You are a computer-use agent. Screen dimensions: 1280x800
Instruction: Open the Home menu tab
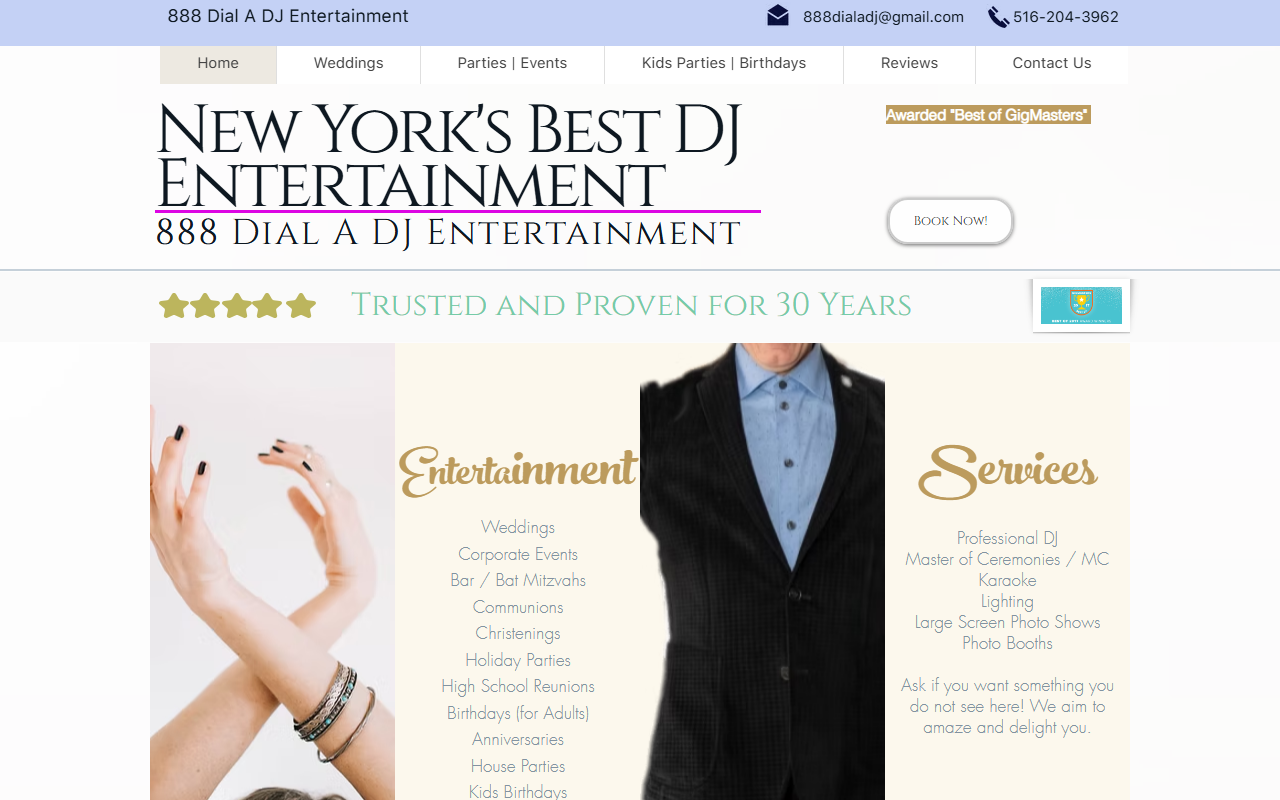(218, 63)
